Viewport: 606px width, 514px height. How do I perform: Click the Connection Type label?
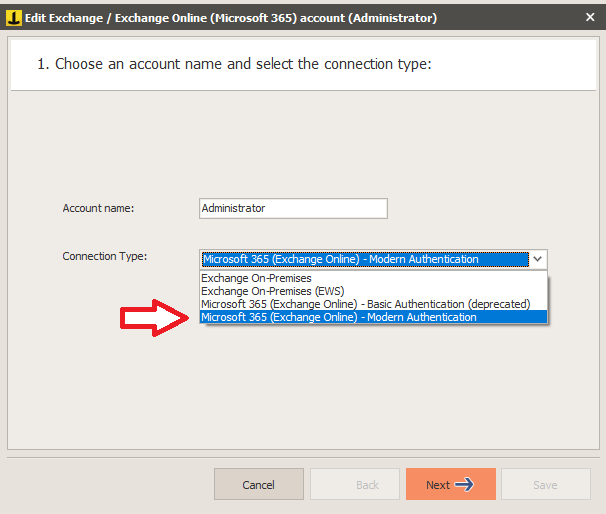click(x=105, y=256)
